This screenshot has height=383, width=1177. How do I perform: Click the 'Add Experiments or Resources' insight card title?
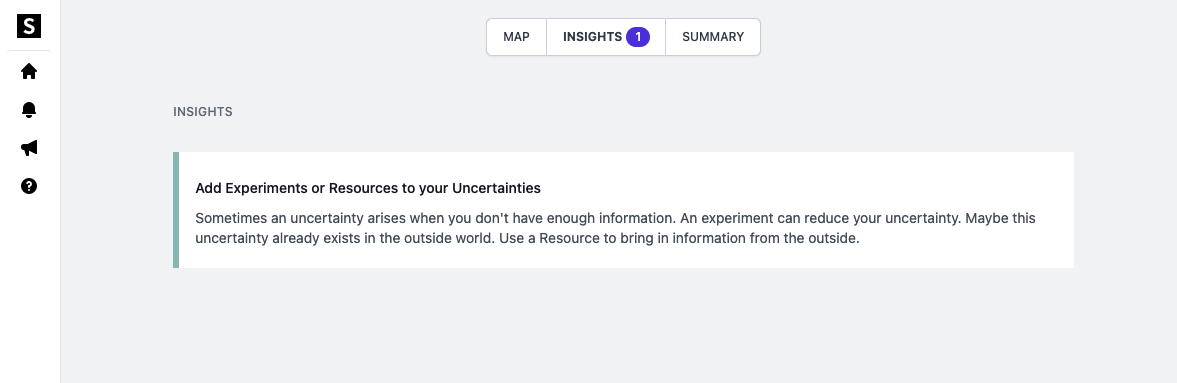(x=368, y=188)
